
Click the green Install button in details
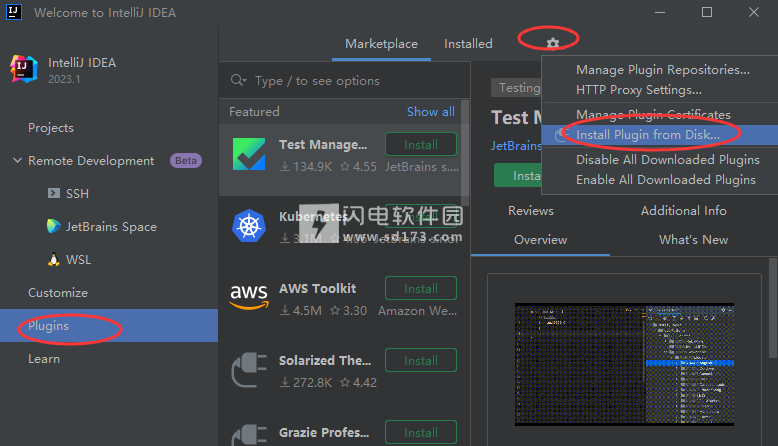[518, 176]
